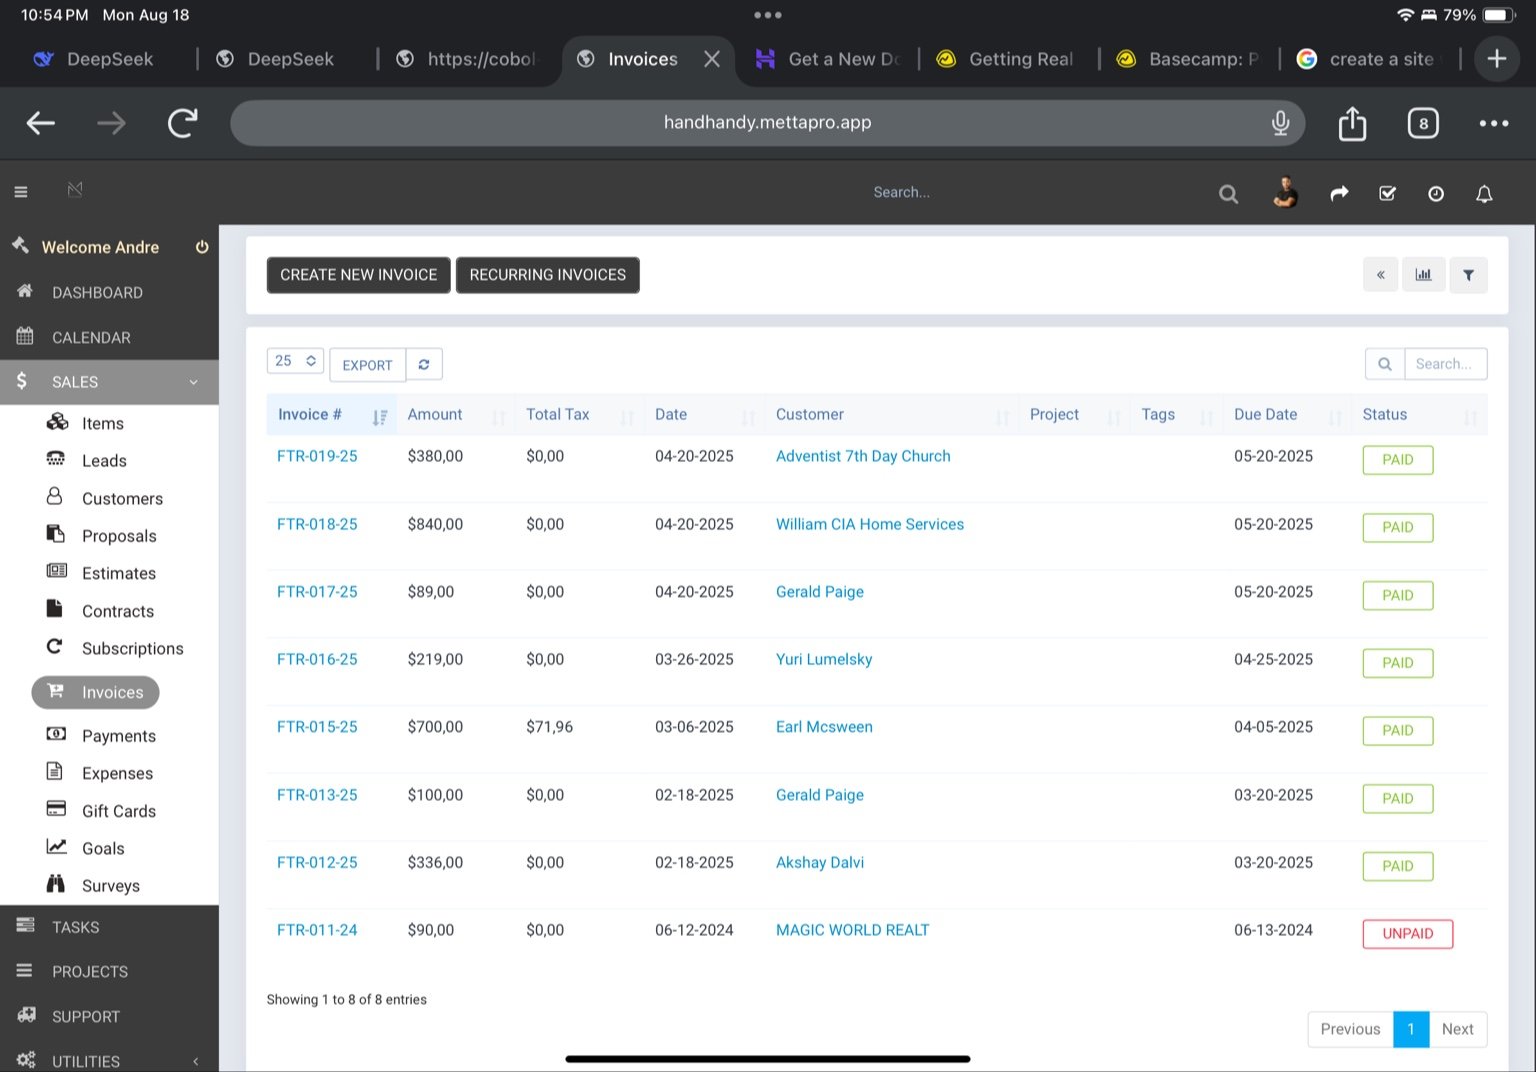Collapse the SALES section chevron
Image resolution: width=1536 pixels, height=1072 pixels.
point(194,382)
